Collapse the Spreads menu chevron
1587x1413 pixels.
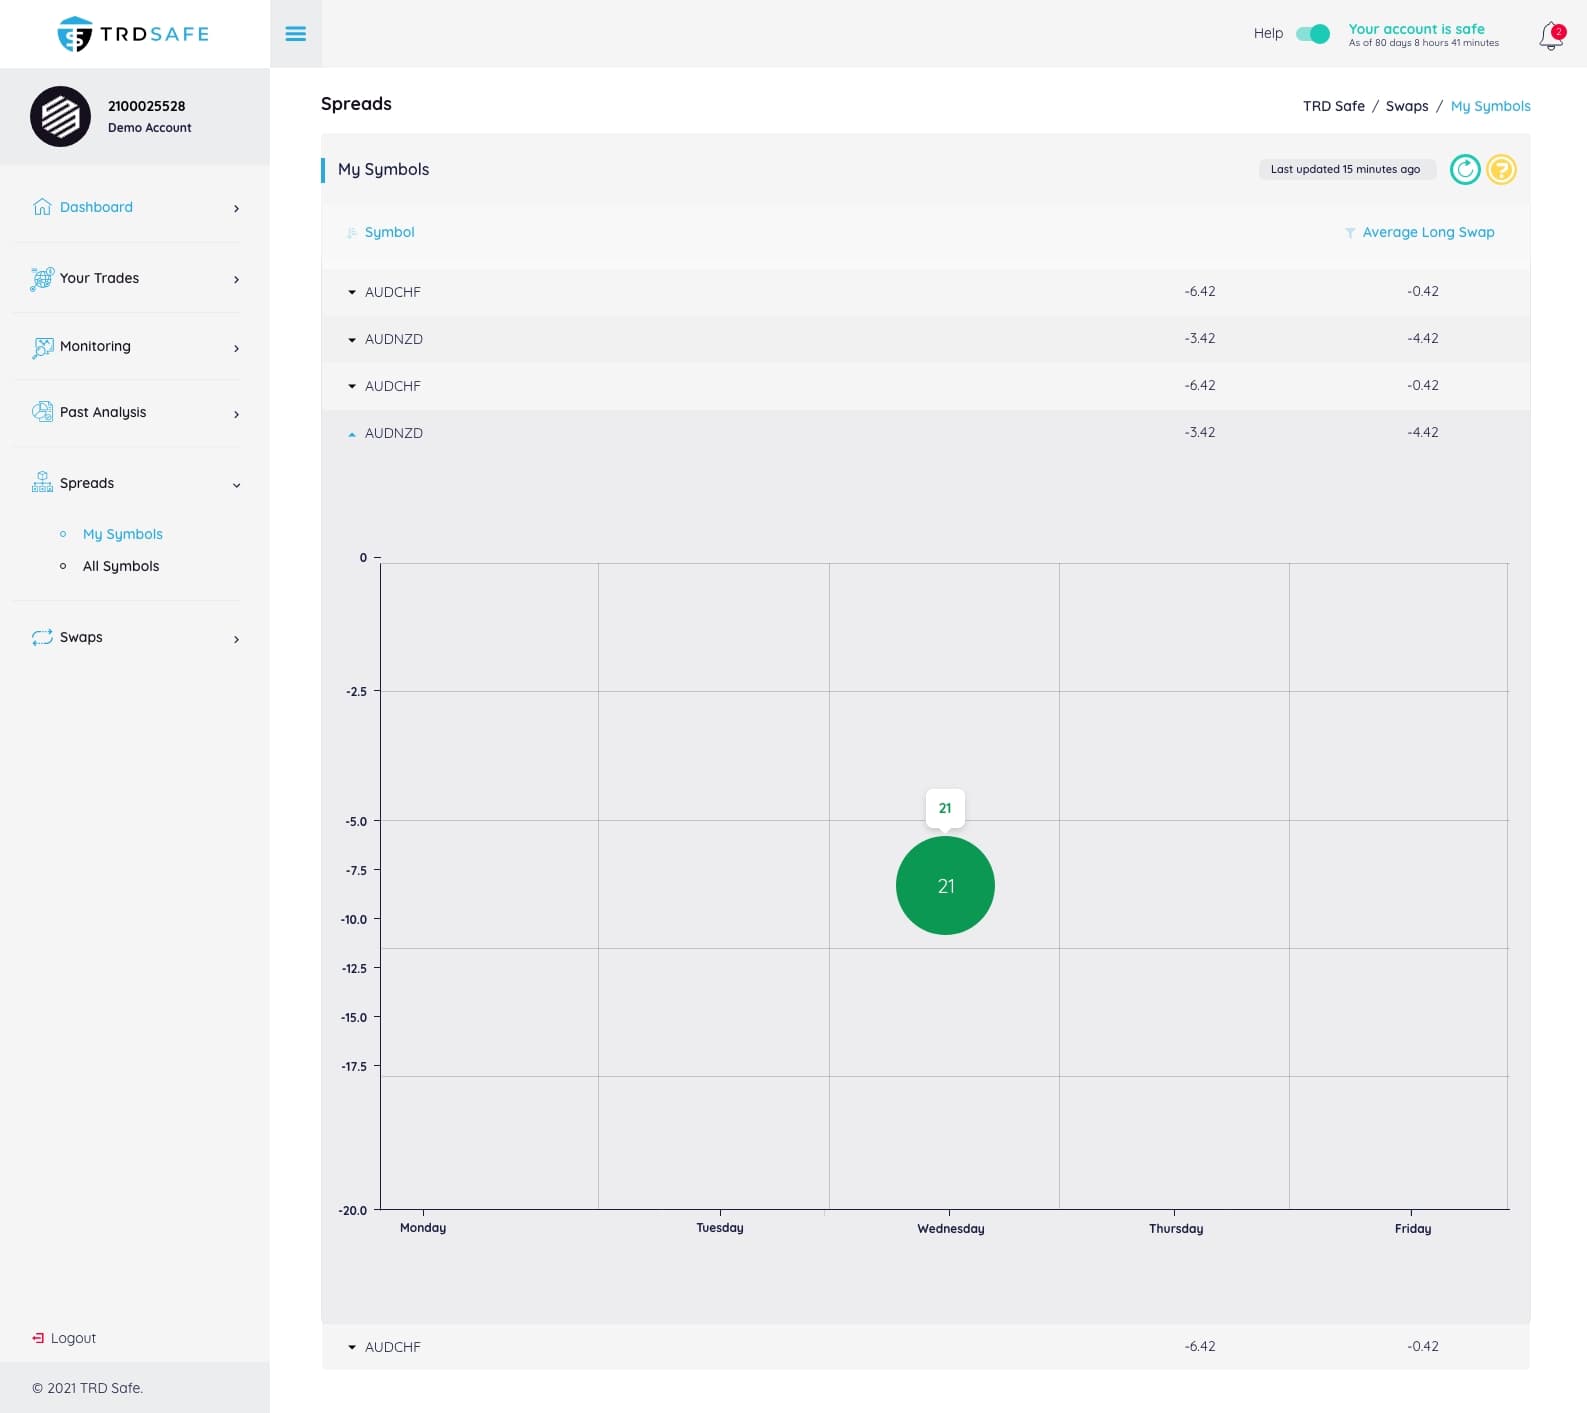pos(237,486)
